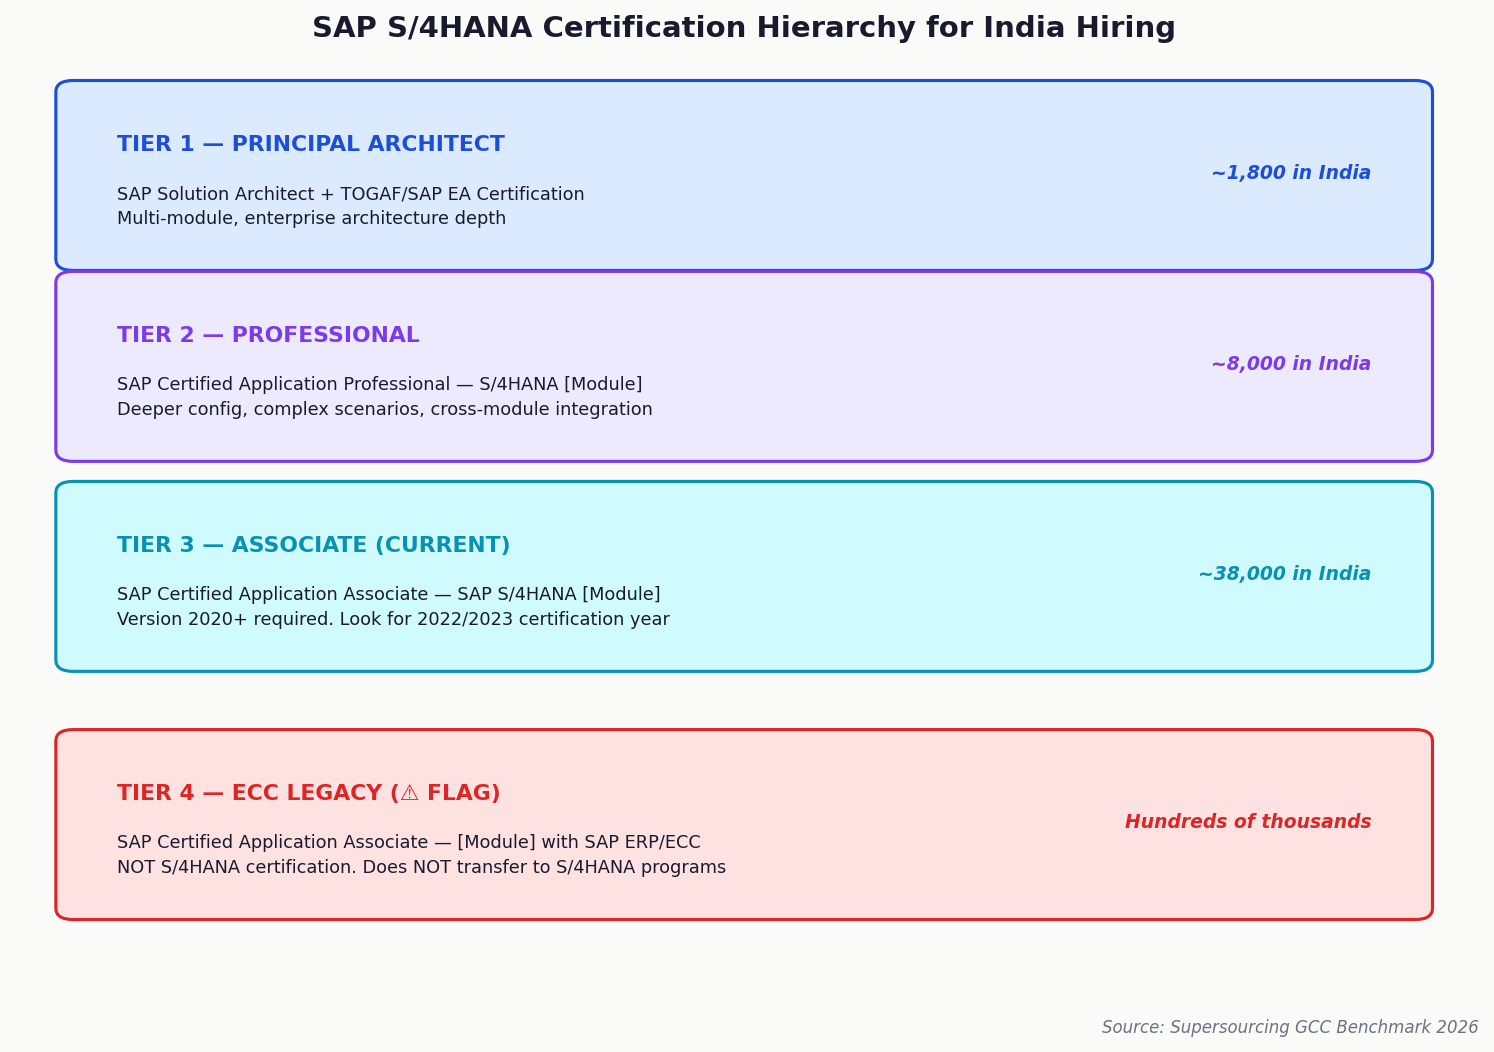The image size is (1494, 1052).
Task: Click 'NOT S/4HANA certification. Does NOT transfer' line
Action: (x=421, y=868)
